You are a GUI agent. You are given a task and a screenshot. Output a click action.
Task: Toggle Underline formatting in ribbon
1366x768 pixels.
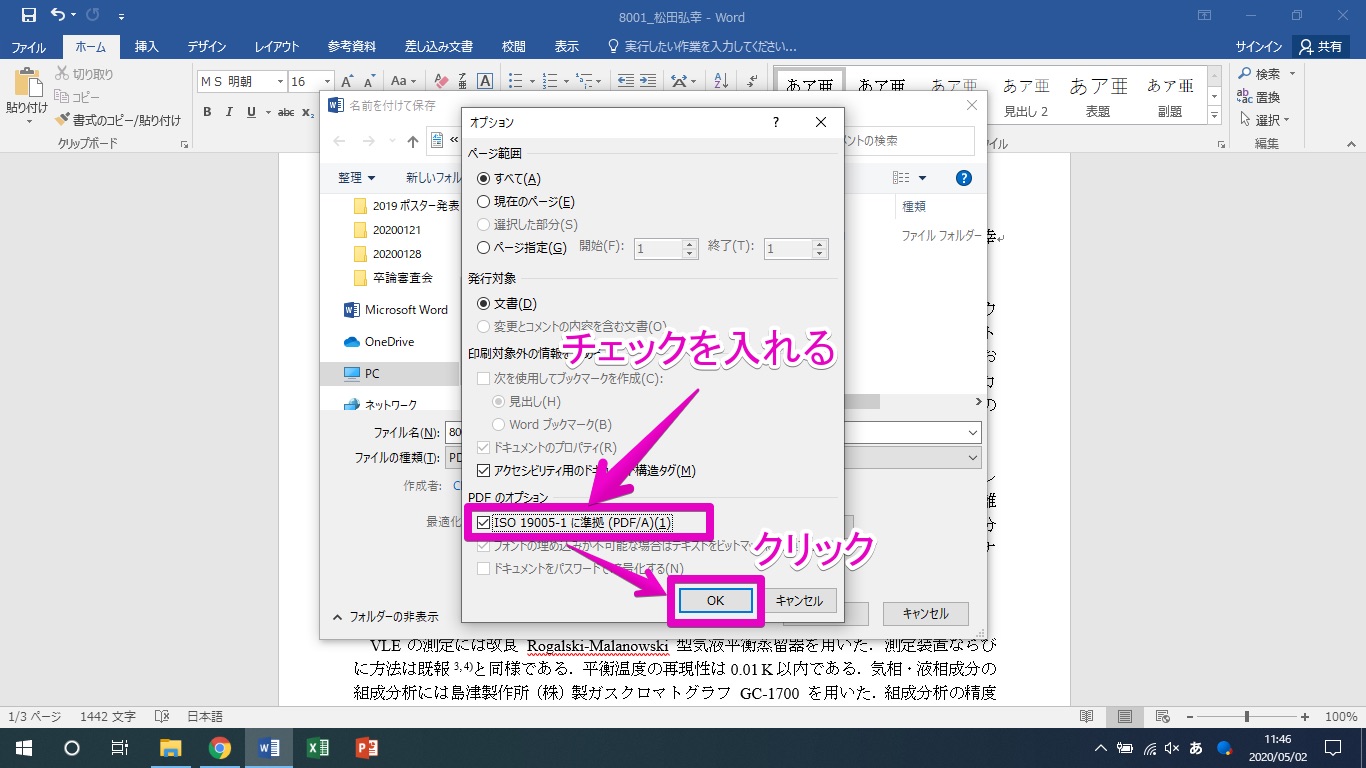(x=251, y=112)
